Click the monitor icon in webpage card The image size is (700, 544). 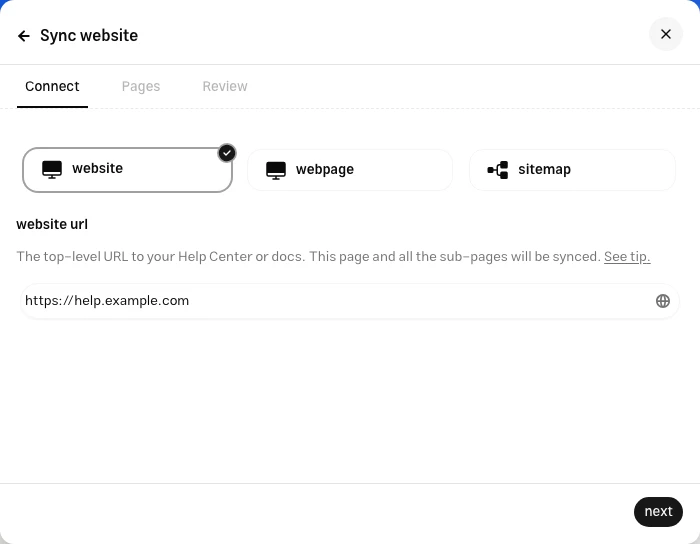tap(275, 170)
